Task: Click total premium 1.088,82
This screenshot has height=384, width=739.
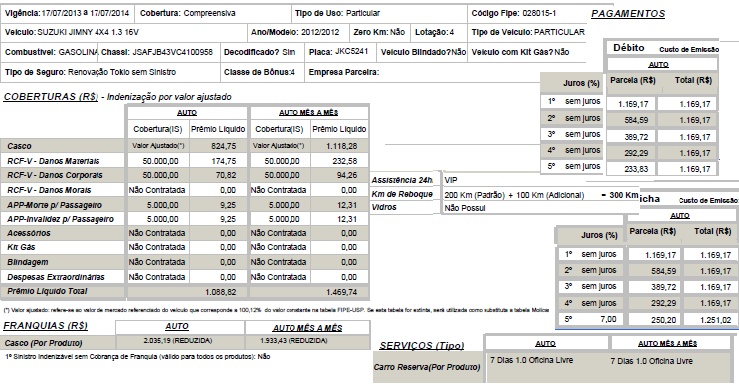Action: pyautogui.click(x=221, y=293)
